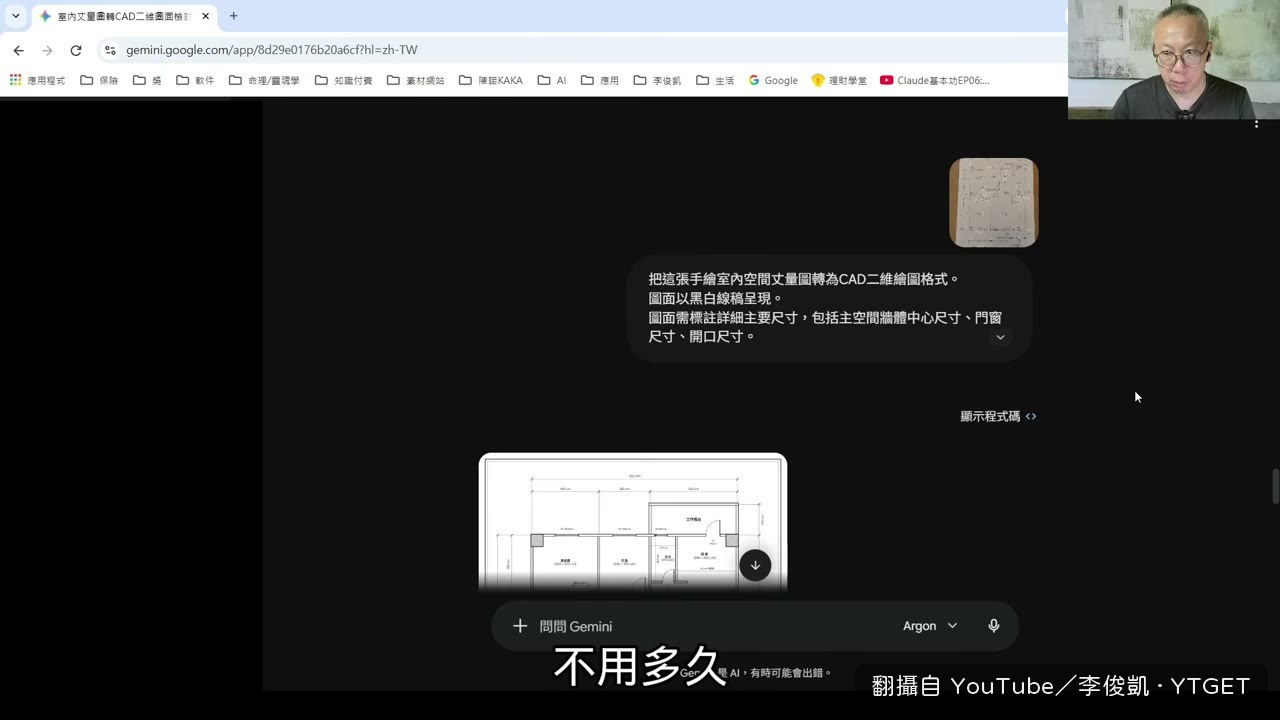Open the 理財學堂 bookmark
The width and height of the screenshot is (1280, 720).
(x=839, y=80)
